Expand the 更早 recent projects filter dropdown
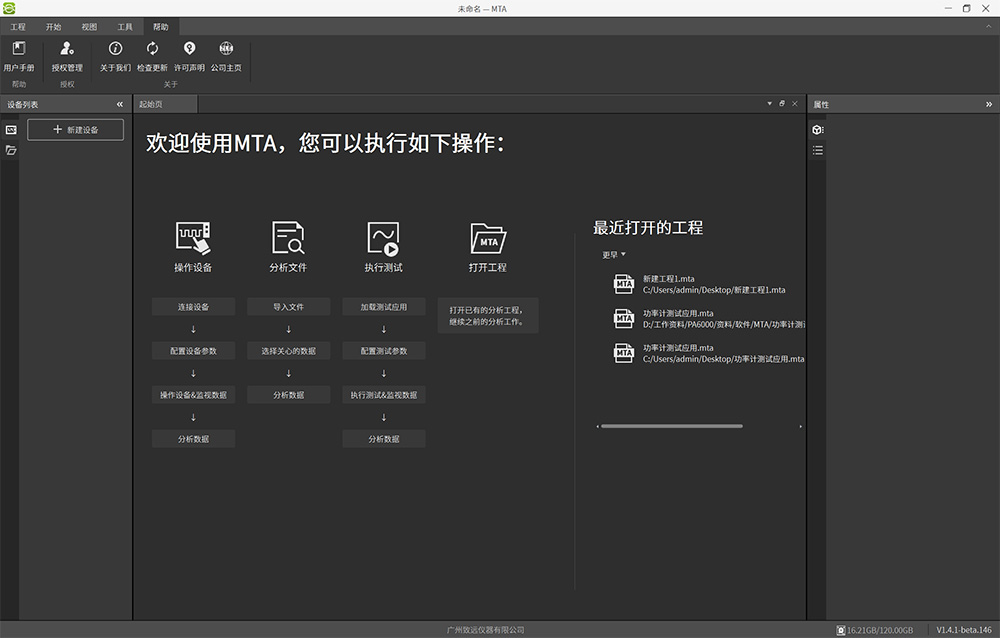Viewport: 1000px width, 638px height. tap(613, 255)
